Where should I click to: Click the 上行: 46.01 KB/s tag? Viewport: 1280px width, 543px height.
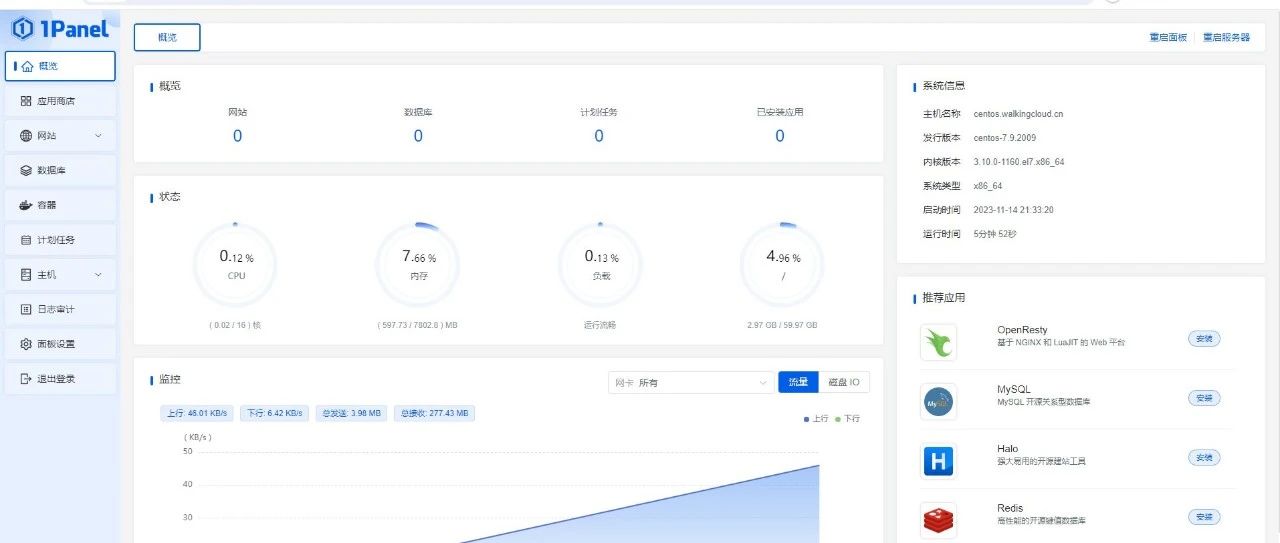(197, 413)
